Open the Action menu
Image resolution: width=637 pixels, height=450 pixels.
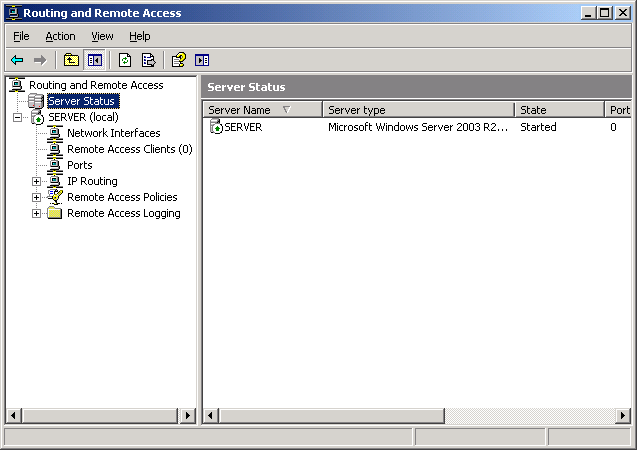[60, 36]
